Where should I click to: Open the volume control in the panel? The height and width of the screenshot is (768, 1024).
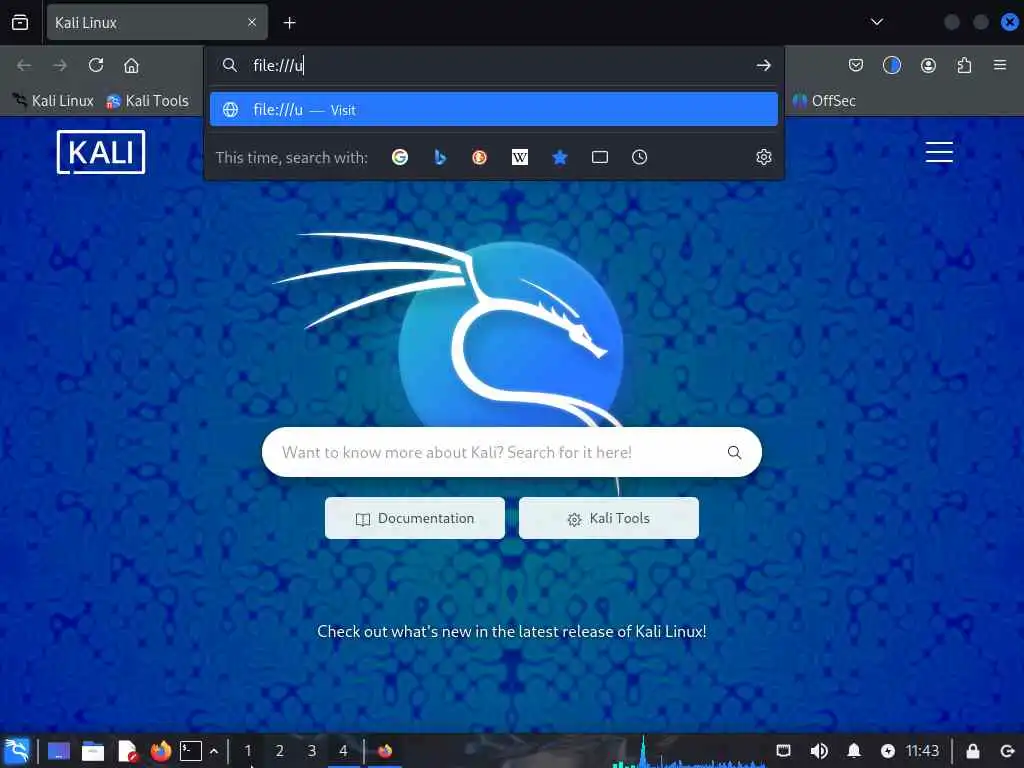pyautogui.click(x=818, y=751)
